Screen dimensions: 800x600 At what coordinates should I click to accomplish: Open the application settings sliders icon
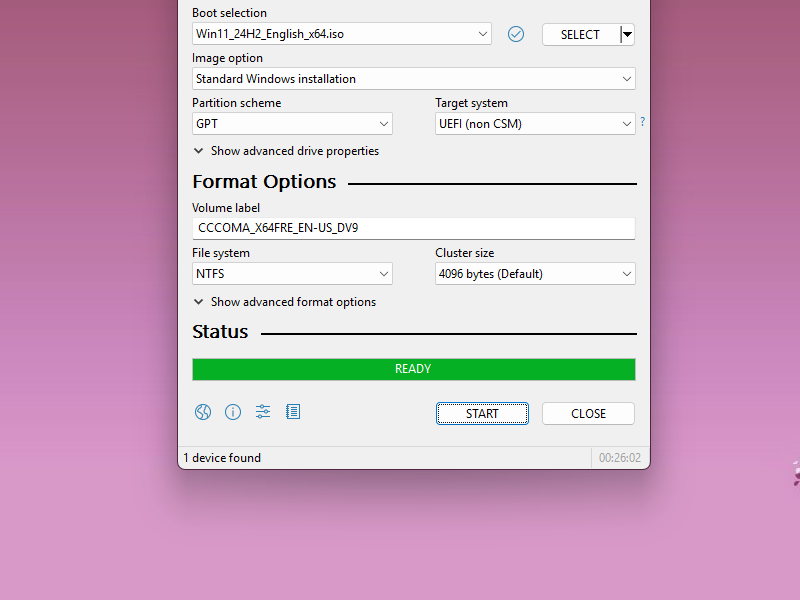click(263, 412)
